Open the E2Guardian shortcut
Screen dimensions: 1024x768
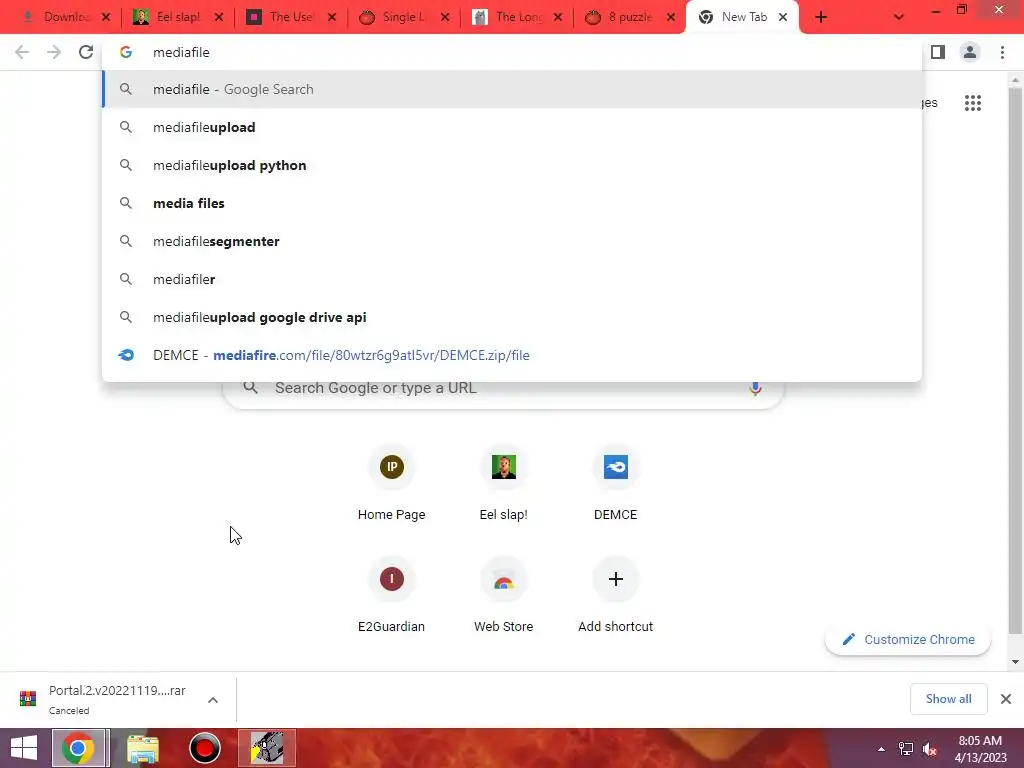391,595
